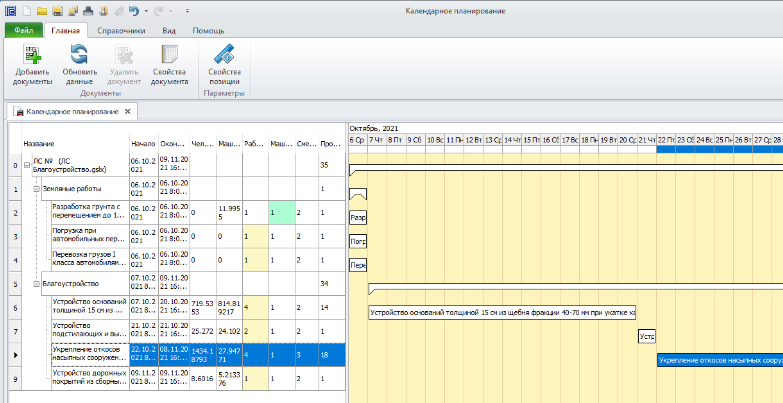Open Свойства позиции
The height and width of the screenshot is (403, 783).
point(224,64)
